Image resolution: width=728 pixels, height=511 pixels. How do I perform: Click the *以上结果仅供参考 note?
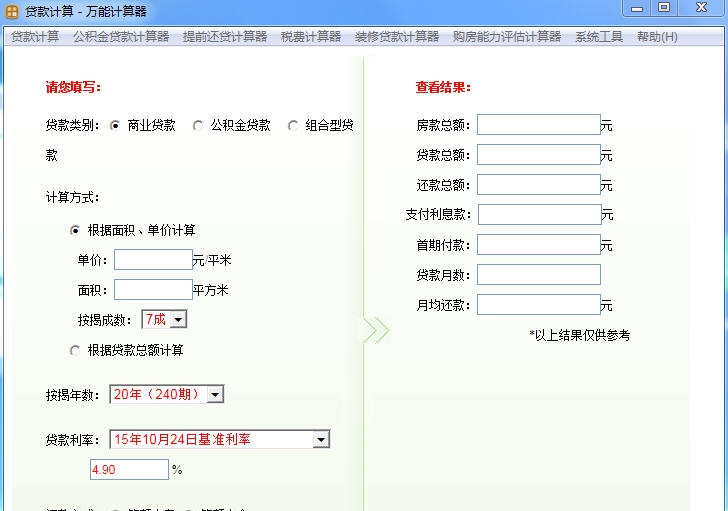[579, 335]
